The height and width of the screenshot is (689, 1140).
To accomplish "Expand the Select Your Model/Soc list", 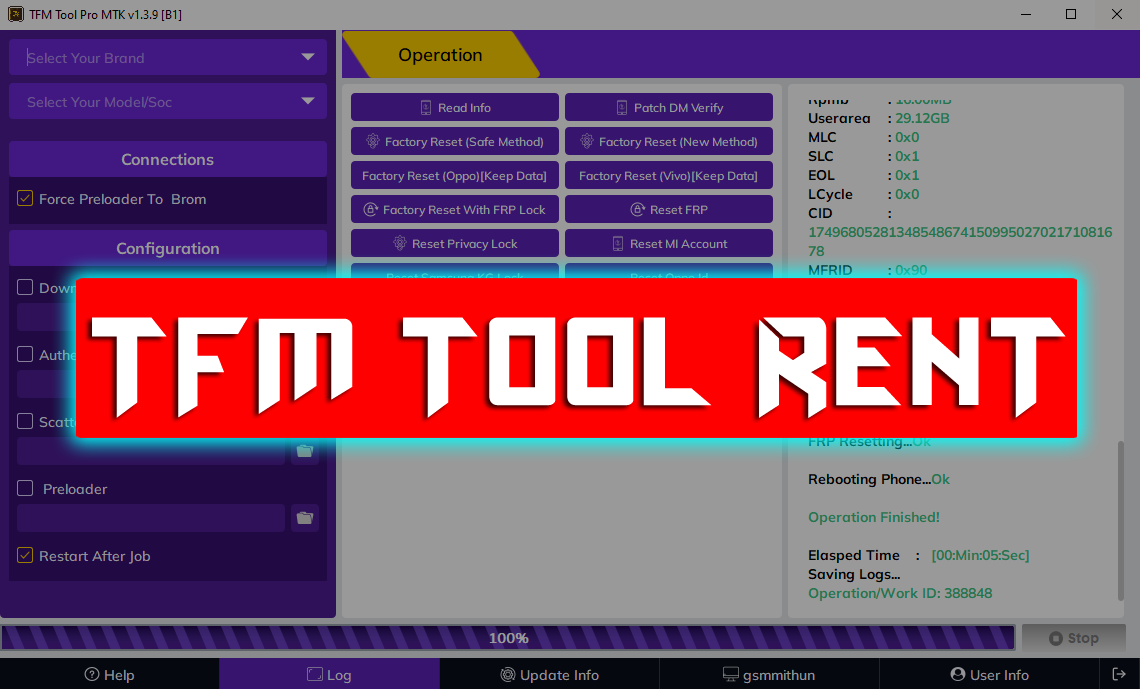I will [x=167, y=101].
